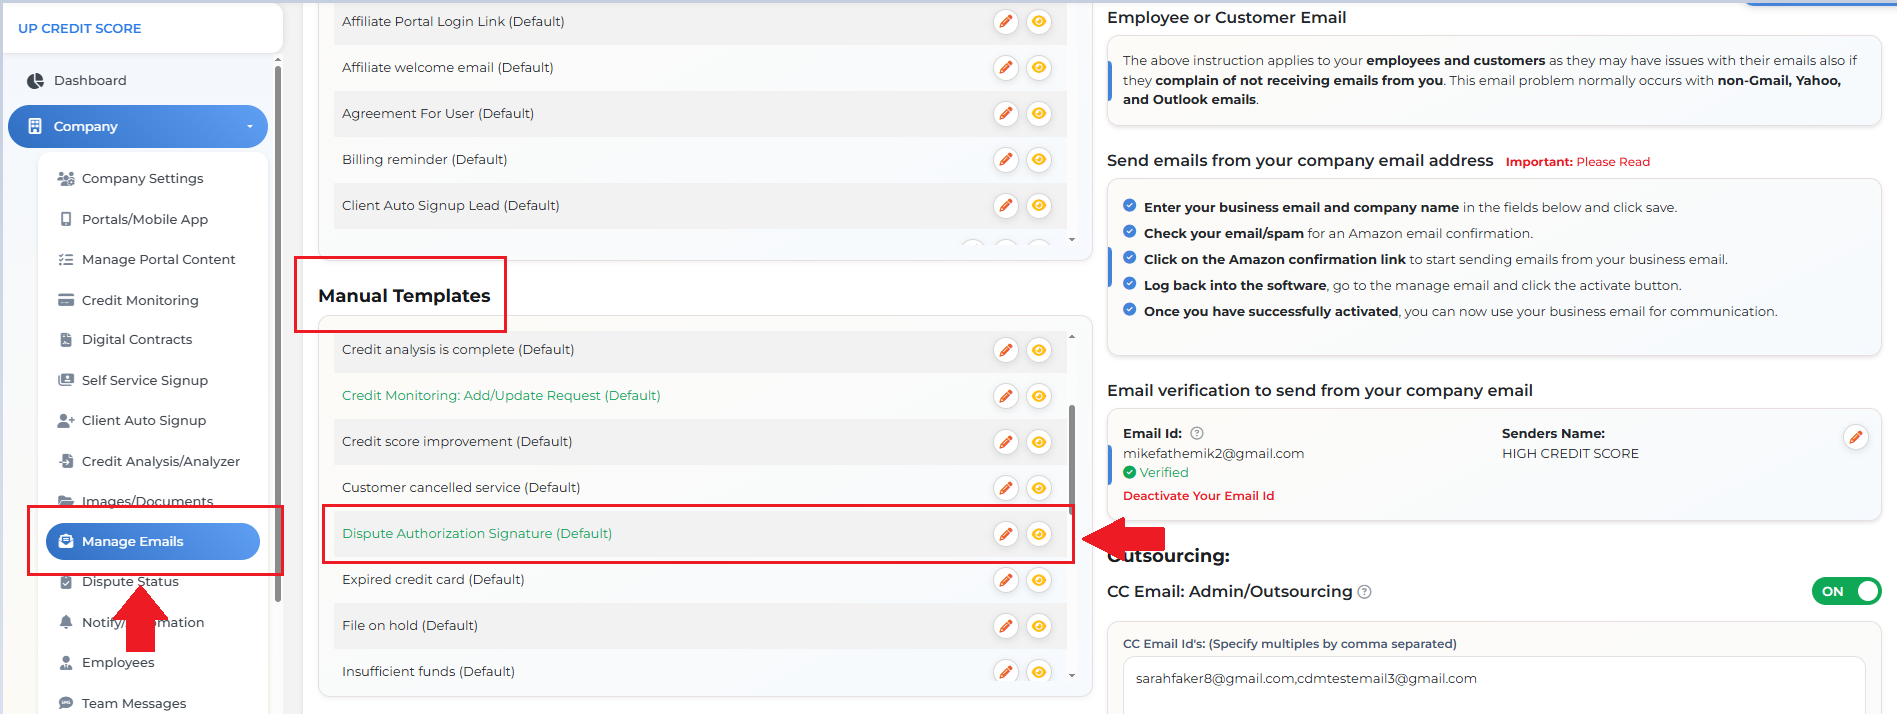Screen dimensions: 1897x714
Task: Preview Credit analysis is complete template
Action: pos(1039,349)
